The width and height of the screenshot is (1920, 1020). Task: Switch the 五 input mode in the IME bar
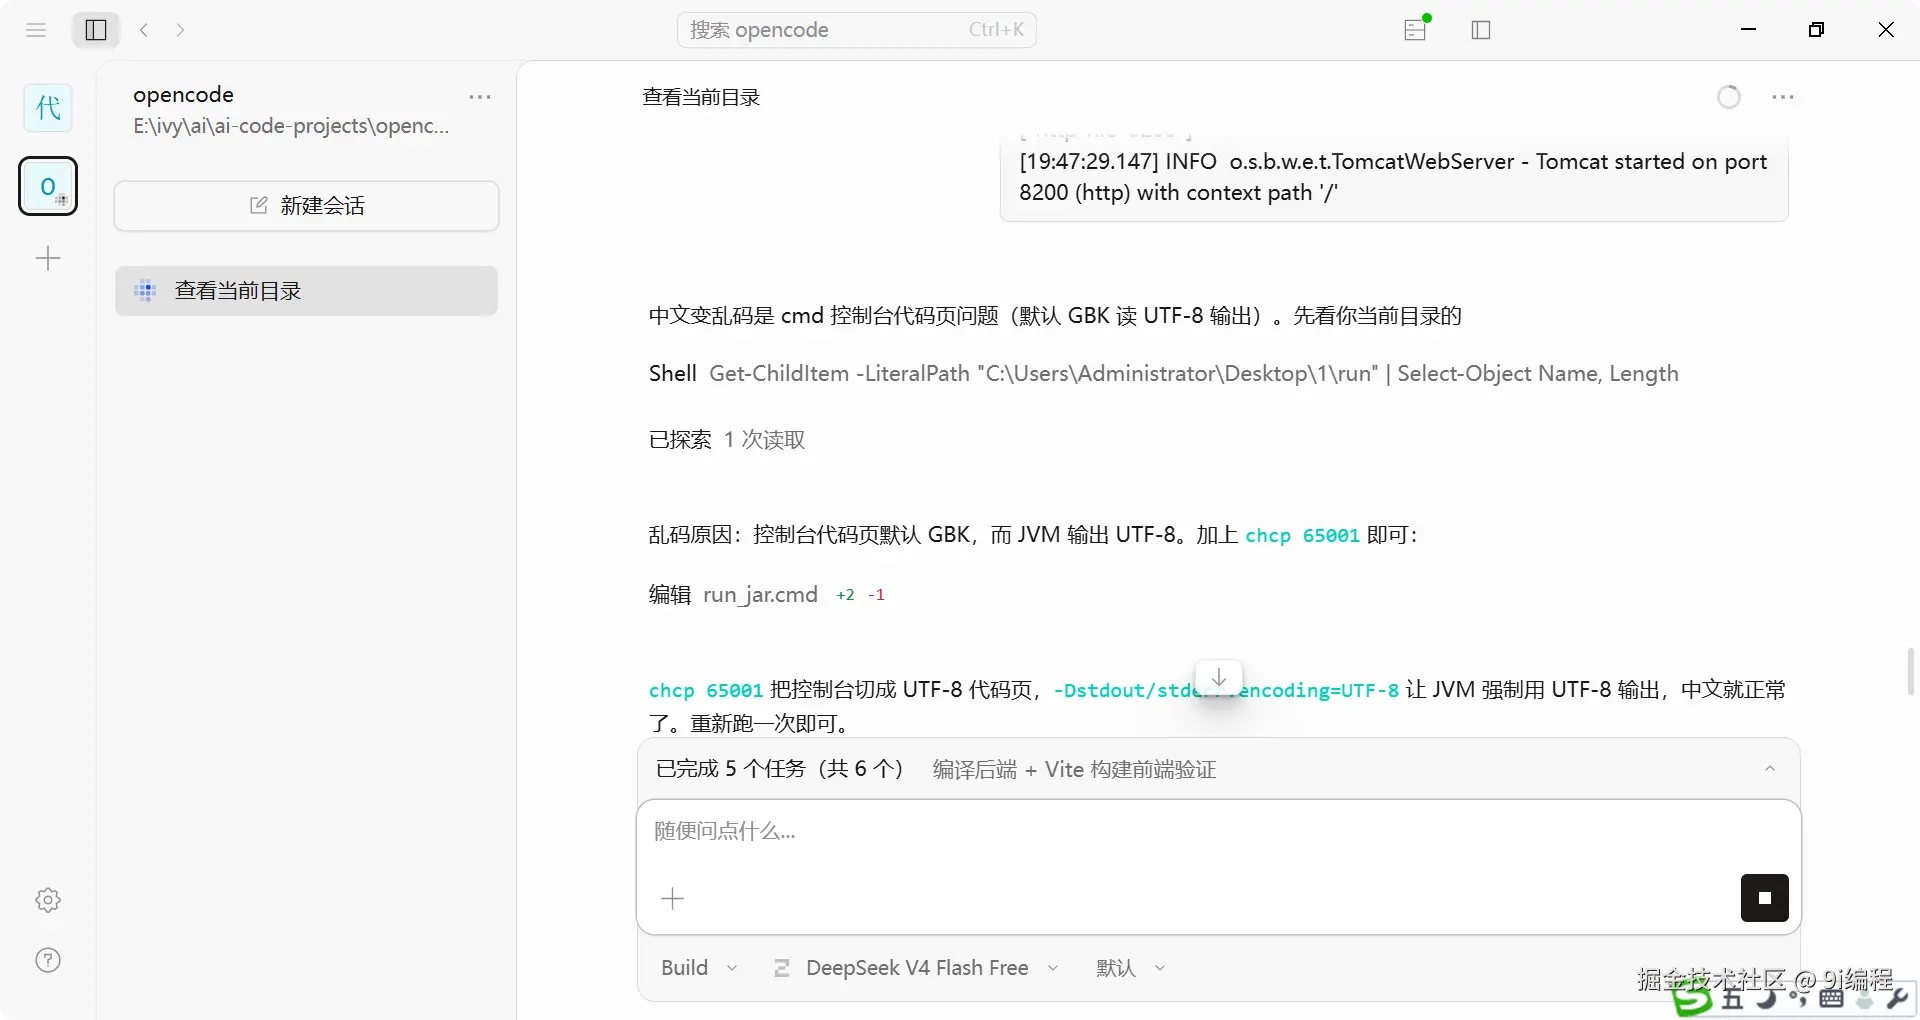pos(1733,999)
